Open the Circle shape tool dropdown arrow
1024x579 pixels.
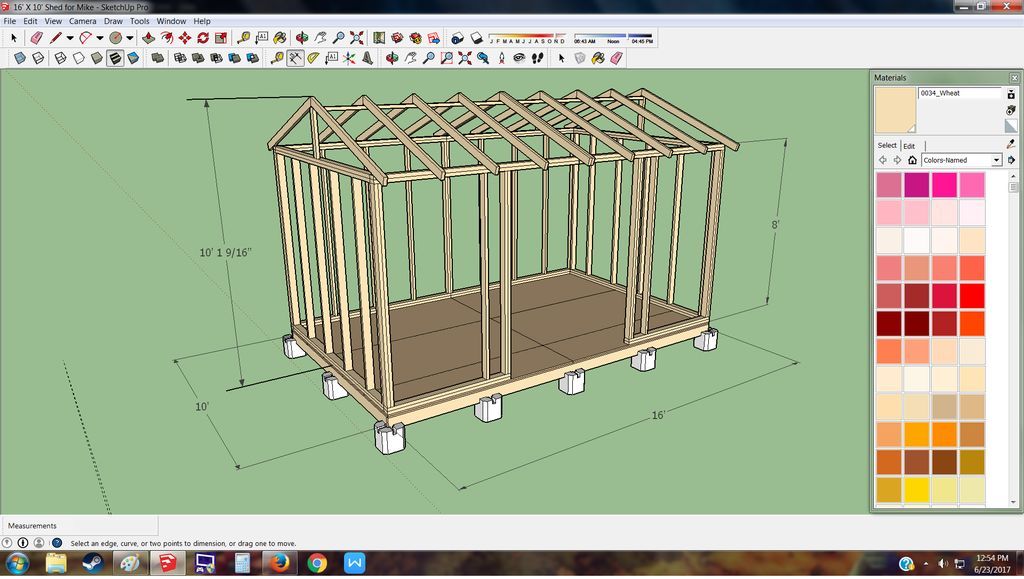click(x=130, y=38)
